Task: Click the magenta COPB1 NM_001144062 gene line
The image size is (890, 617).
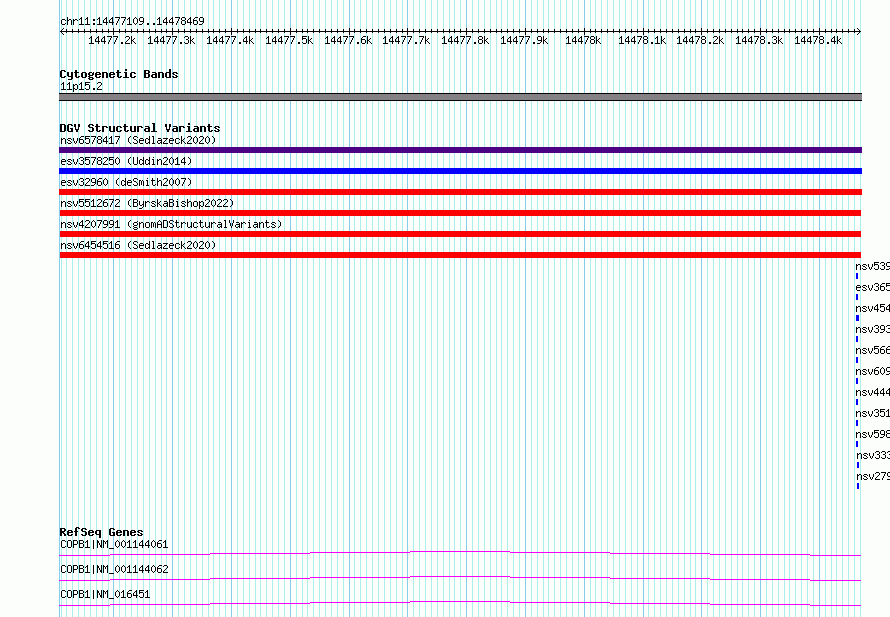Action: (460, 578)
